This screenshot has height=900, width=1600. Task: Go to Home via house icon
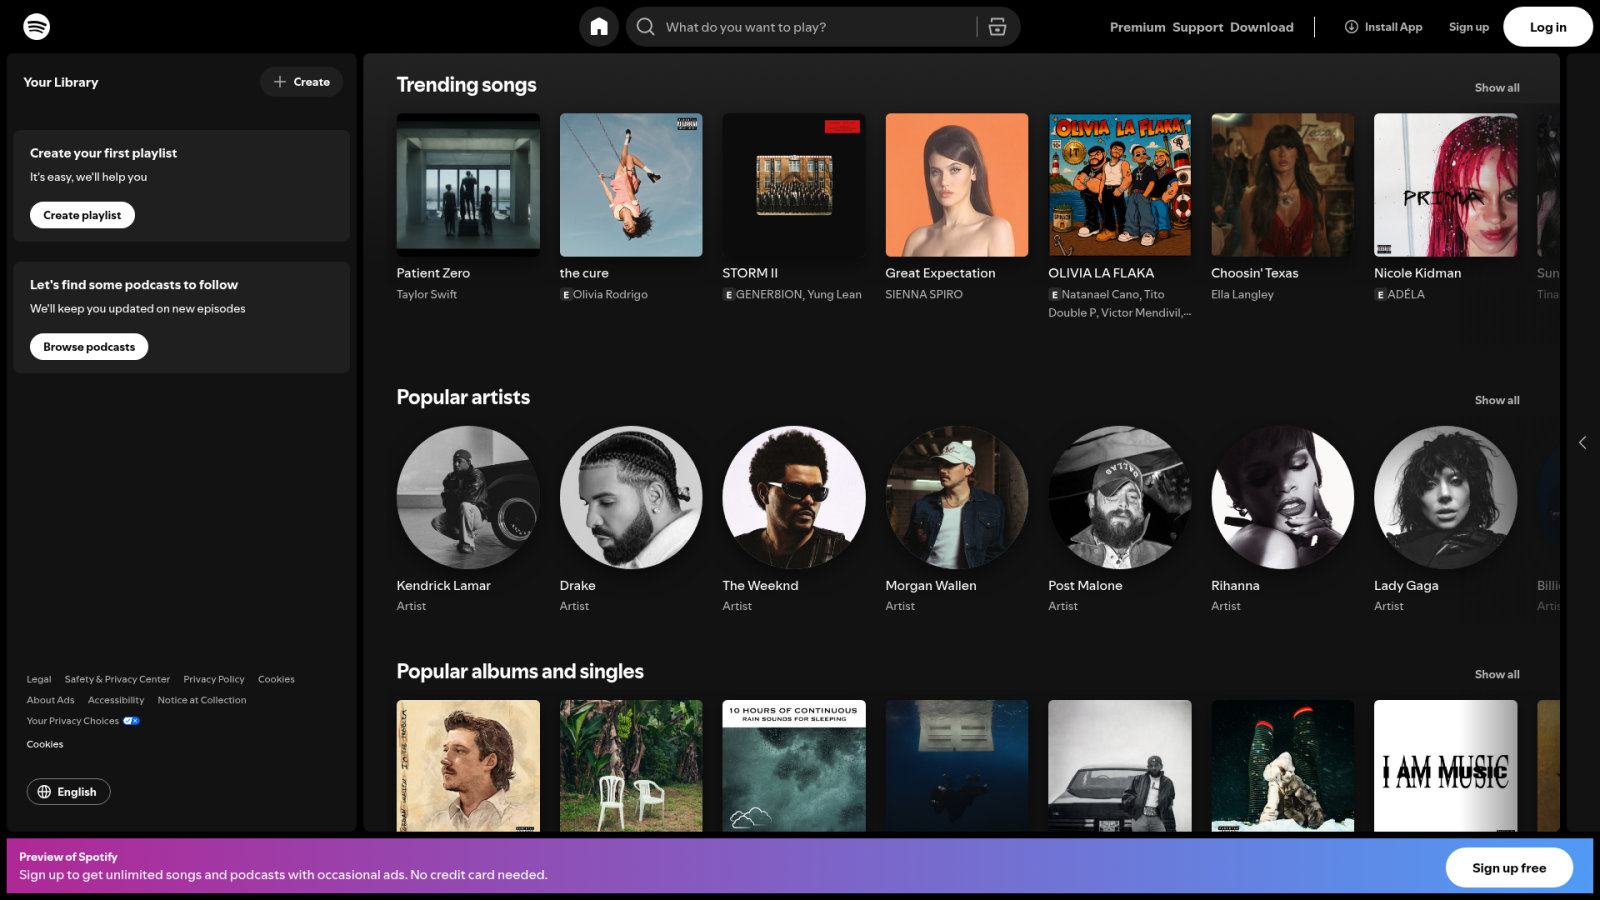point(599,27)
